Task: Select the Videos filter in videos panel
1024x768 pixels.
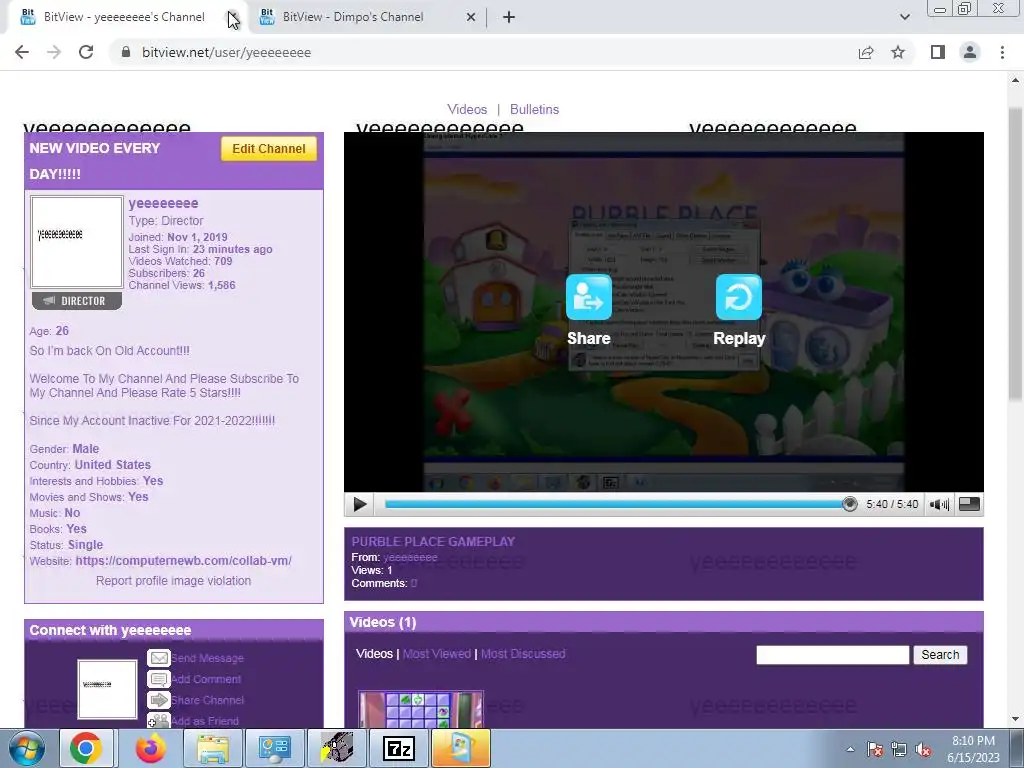Action: tap(374, 654)
